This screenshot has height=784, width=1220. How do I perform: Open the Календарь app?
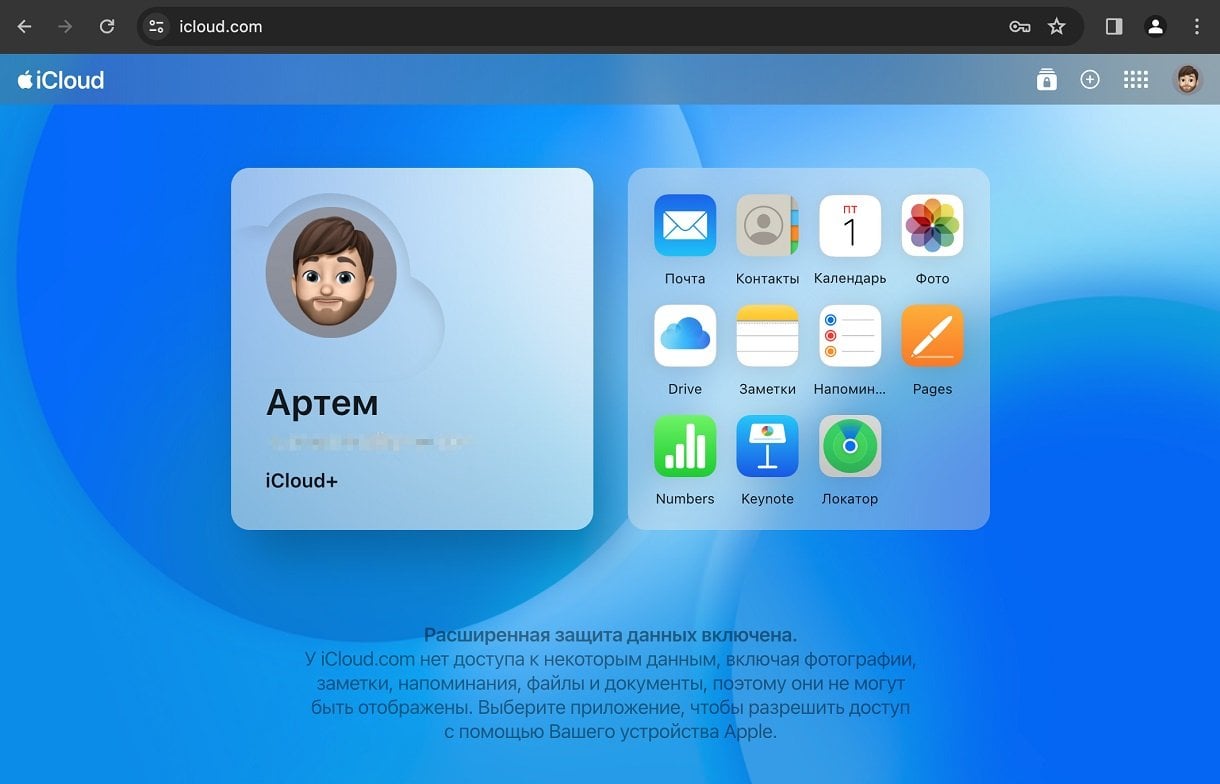(x=850, y=226)
